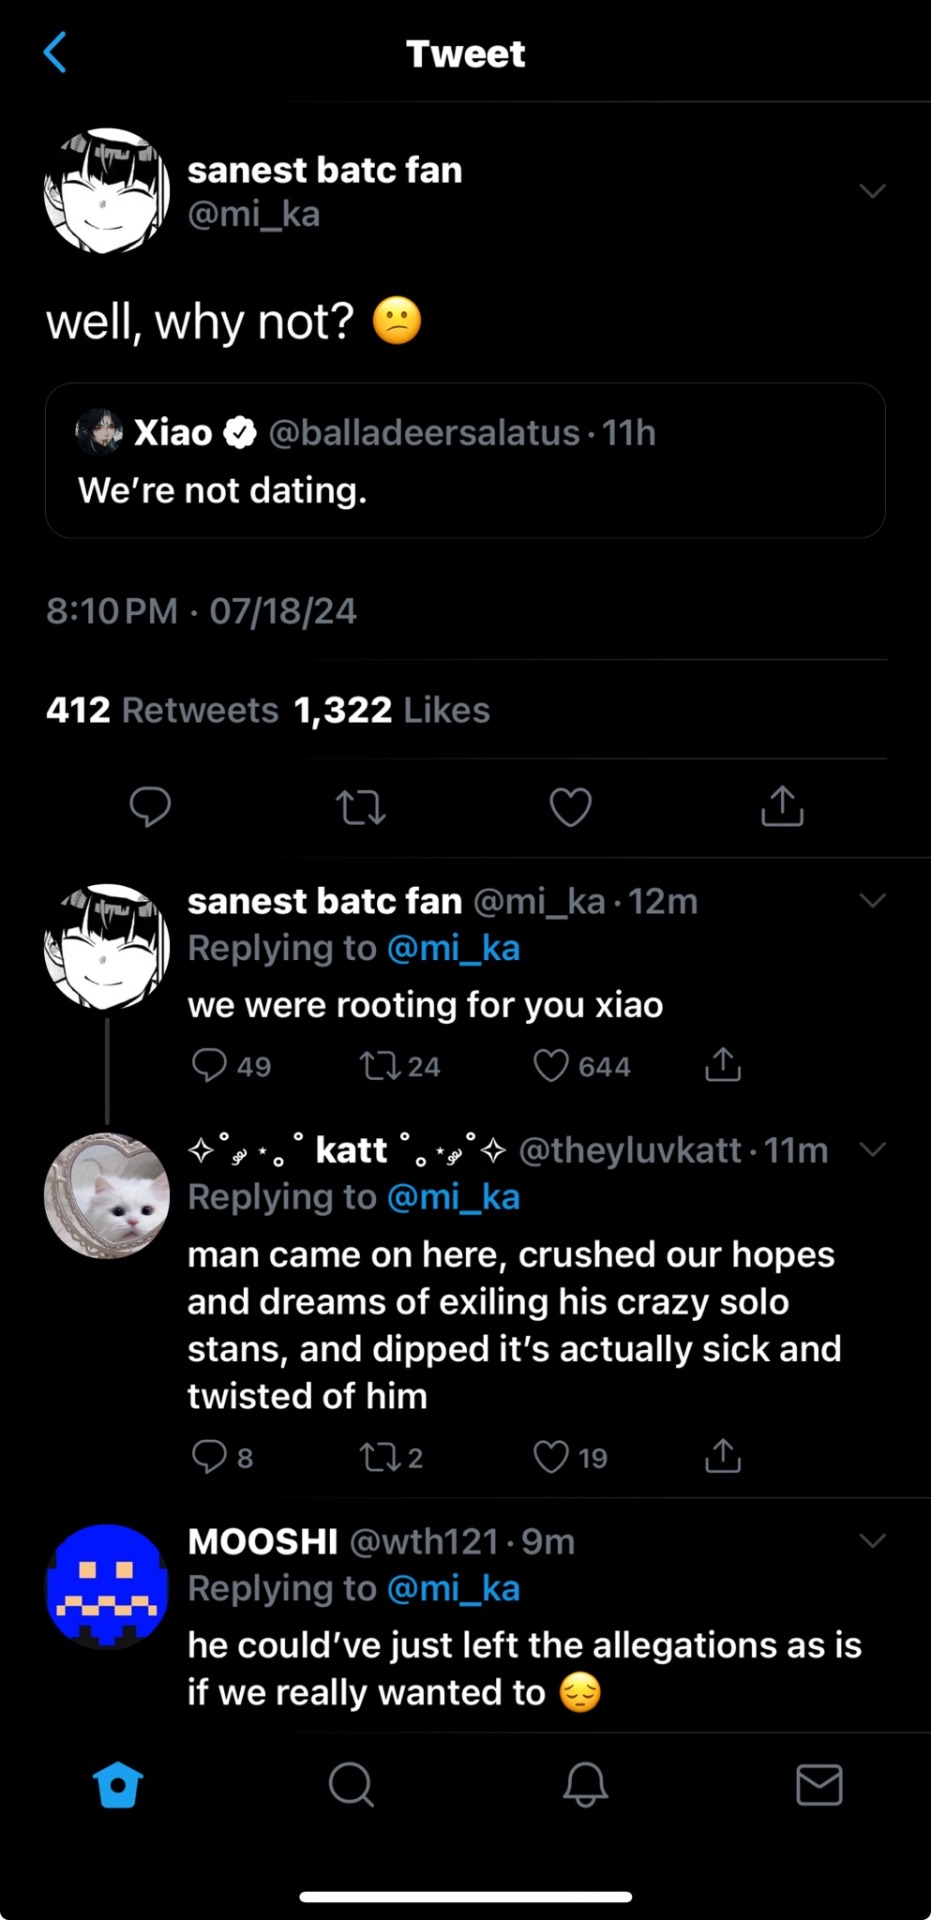Open chevron menu on MOOSHI's reply
This screenshot has width=931, height=1920.
[872, 1540]
